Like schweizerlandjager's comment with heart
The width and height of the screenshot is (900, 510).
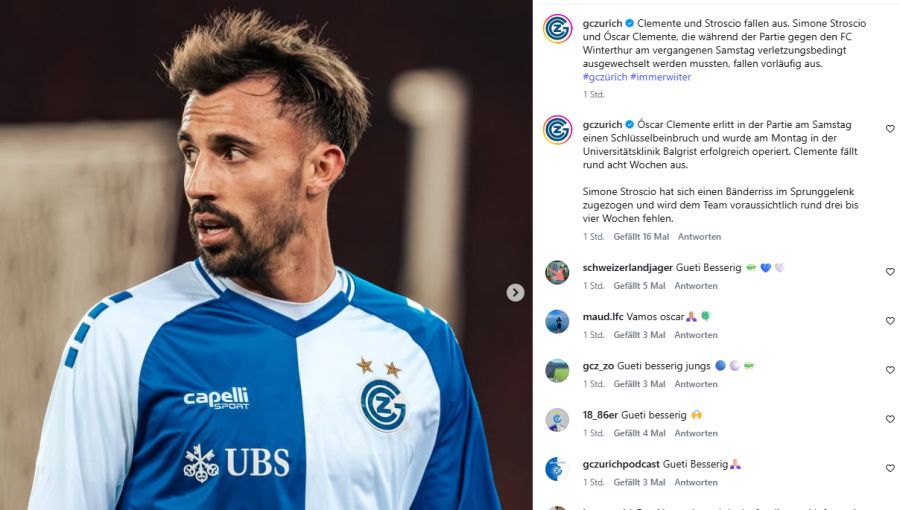890,272
